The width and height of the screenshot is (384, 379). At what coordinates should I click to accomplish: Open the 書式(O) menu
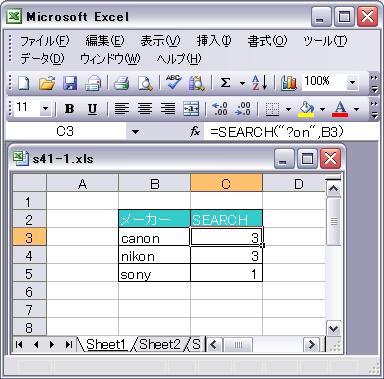(267, 41)
